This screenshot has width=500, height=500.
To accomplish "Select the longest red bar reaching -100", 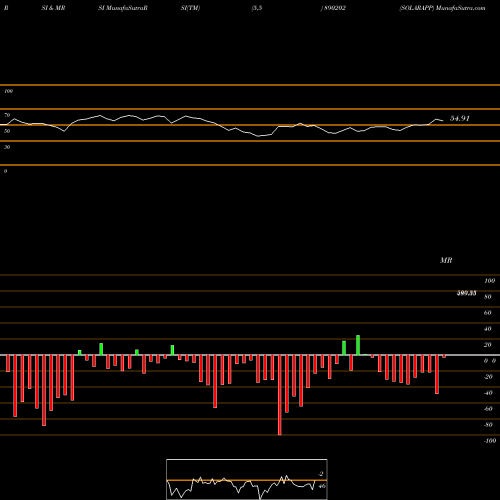I will [280, 395].
